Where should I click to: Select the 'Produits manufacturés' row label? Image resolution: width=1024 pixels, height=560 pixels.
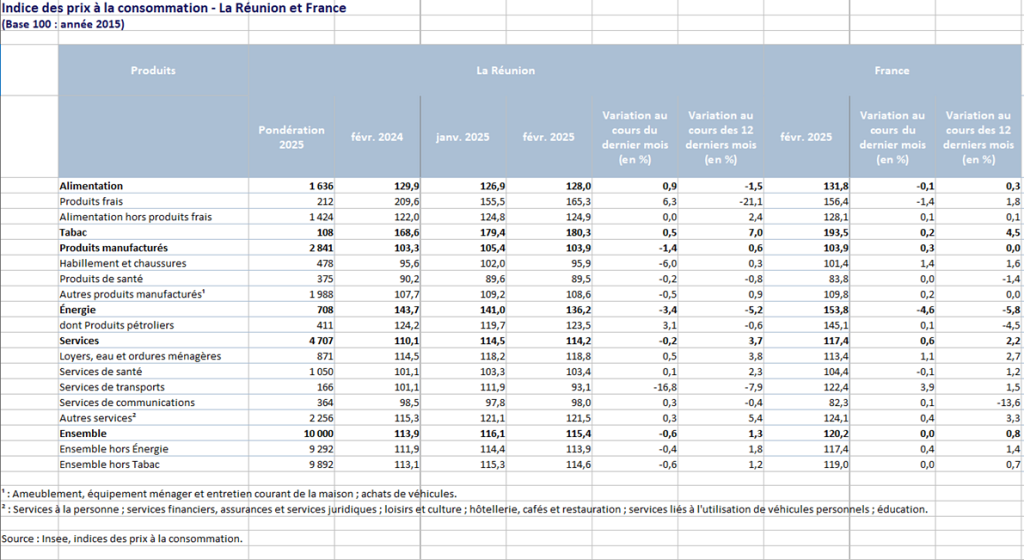click(114, 248)
